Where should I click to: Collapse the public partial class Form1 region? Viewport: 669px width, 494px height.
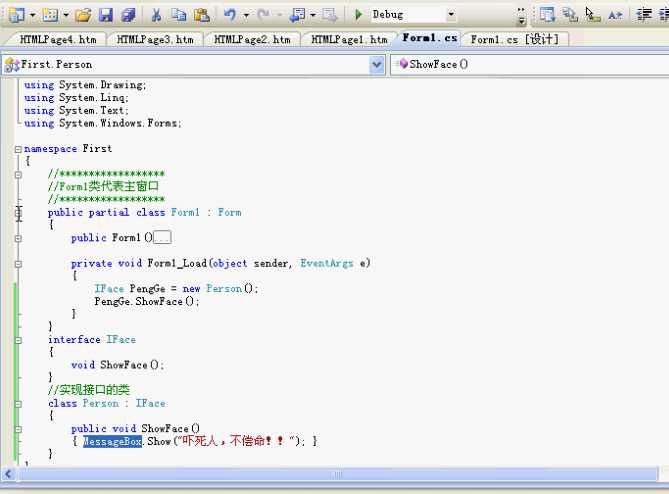tap(18, 213)
